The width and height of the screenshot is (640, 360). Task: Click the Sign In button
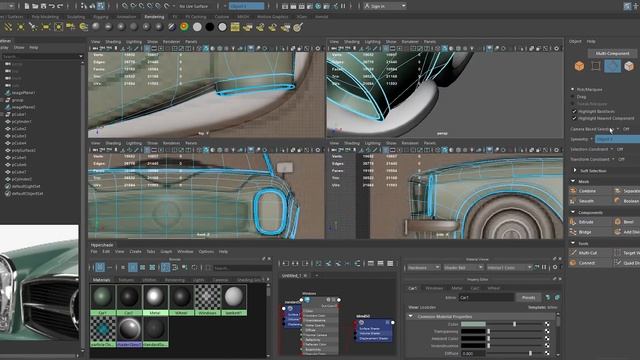(x=384, y=6)
